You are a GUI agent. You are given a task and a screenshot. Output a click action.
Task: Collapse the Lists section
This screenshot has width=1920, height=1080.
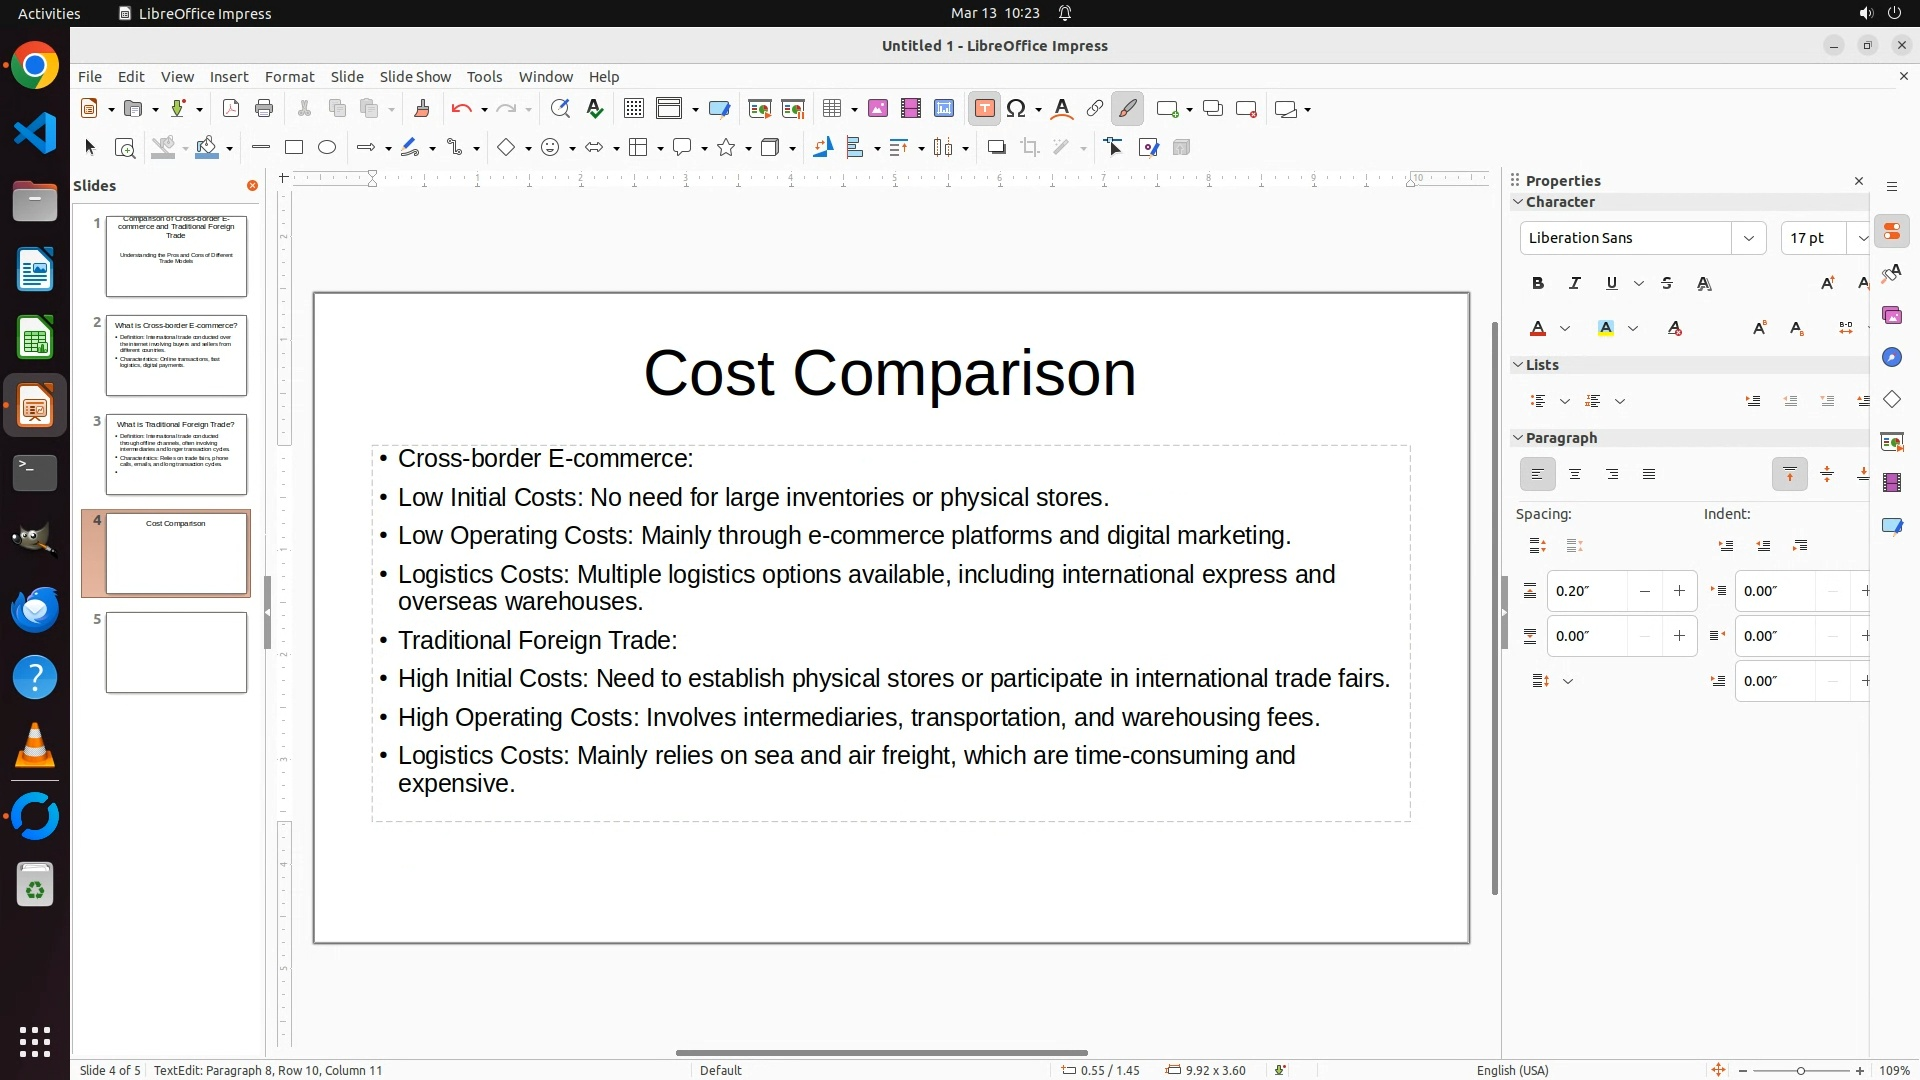(x=1518, y=365)
